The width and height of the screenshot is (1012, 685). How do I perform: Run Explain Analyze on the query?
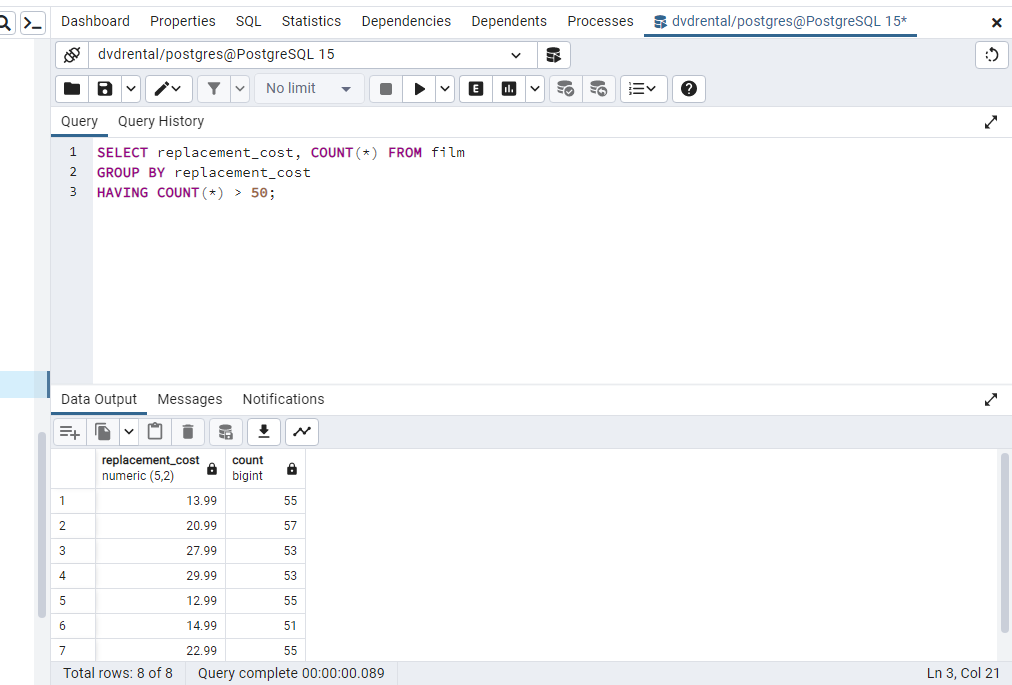coord(509,88)
